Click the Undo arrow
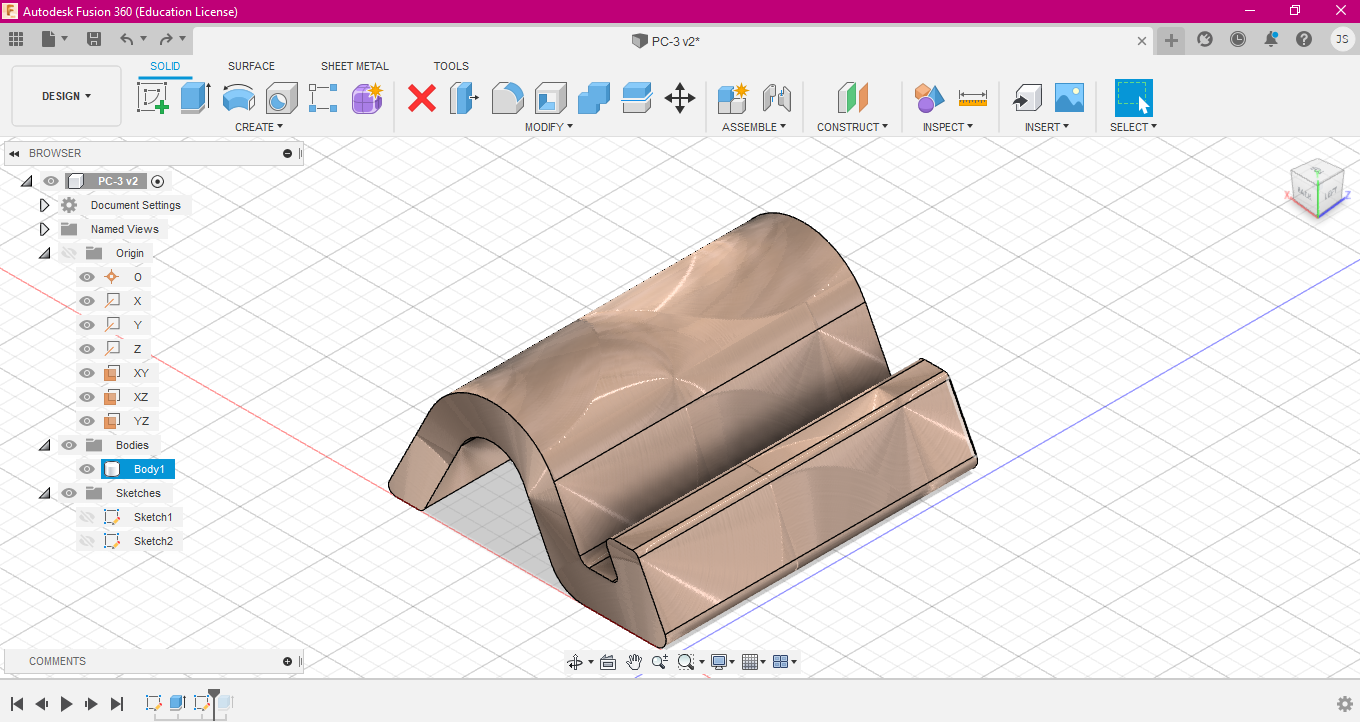The width and height of the screenshot is (1360, 722). (x=126, y=39)
